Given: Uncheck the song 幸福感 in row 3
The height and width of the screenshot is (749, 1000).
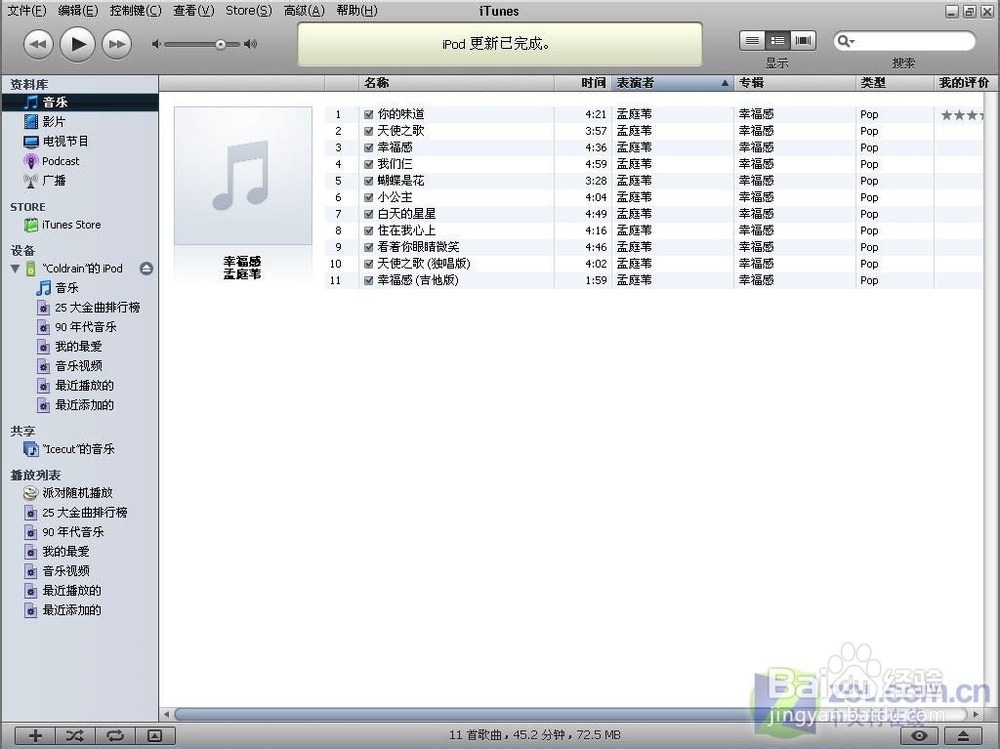Looking at the screenshot, I should 369,147.
